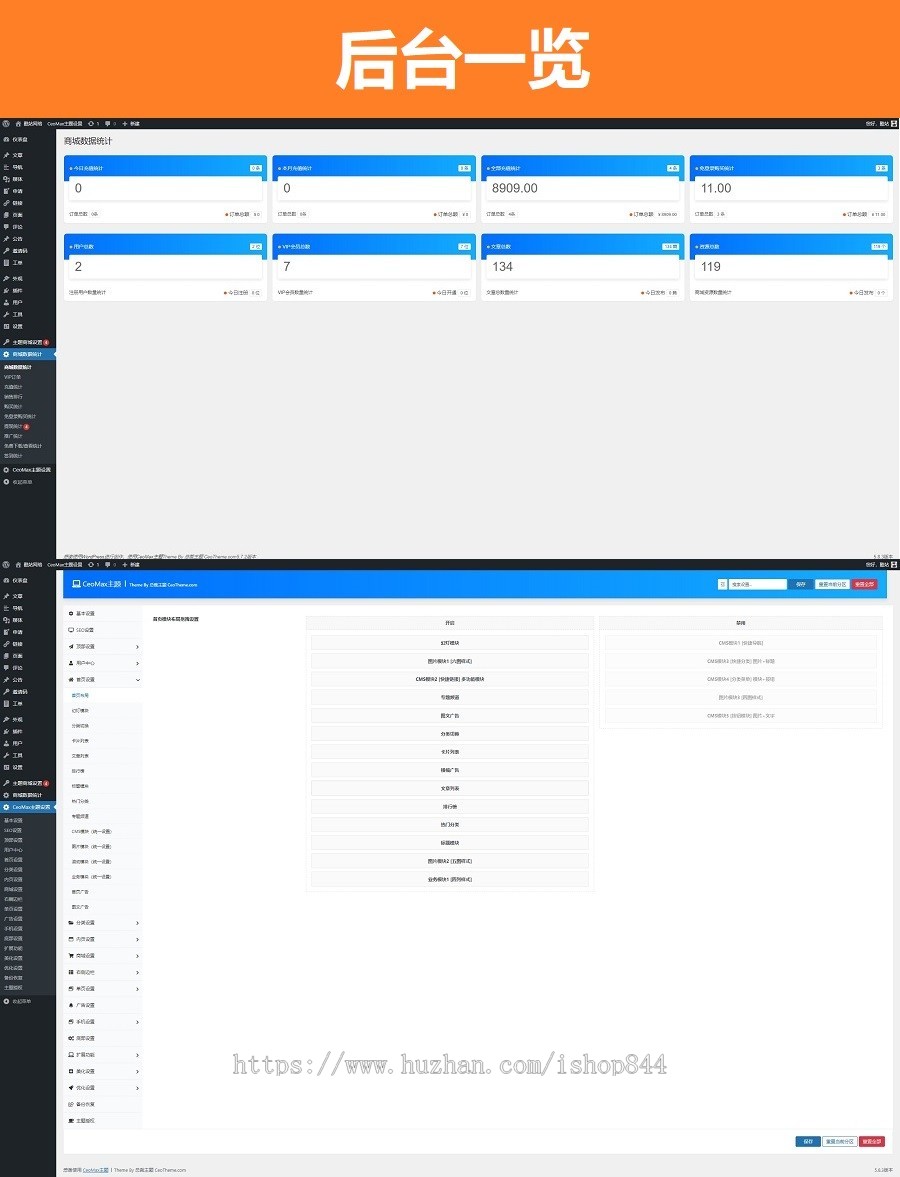
Task: Open 插件 plugins icon on the stats page sidebar
Action: click(x=6, y=290)
